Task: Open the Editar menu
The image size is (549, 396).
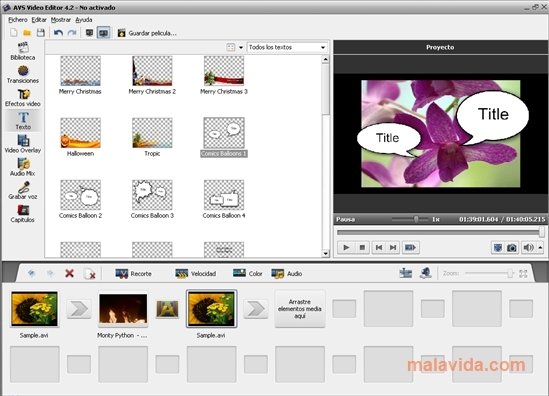Action: pyautogui.click(x=39, y=20)
